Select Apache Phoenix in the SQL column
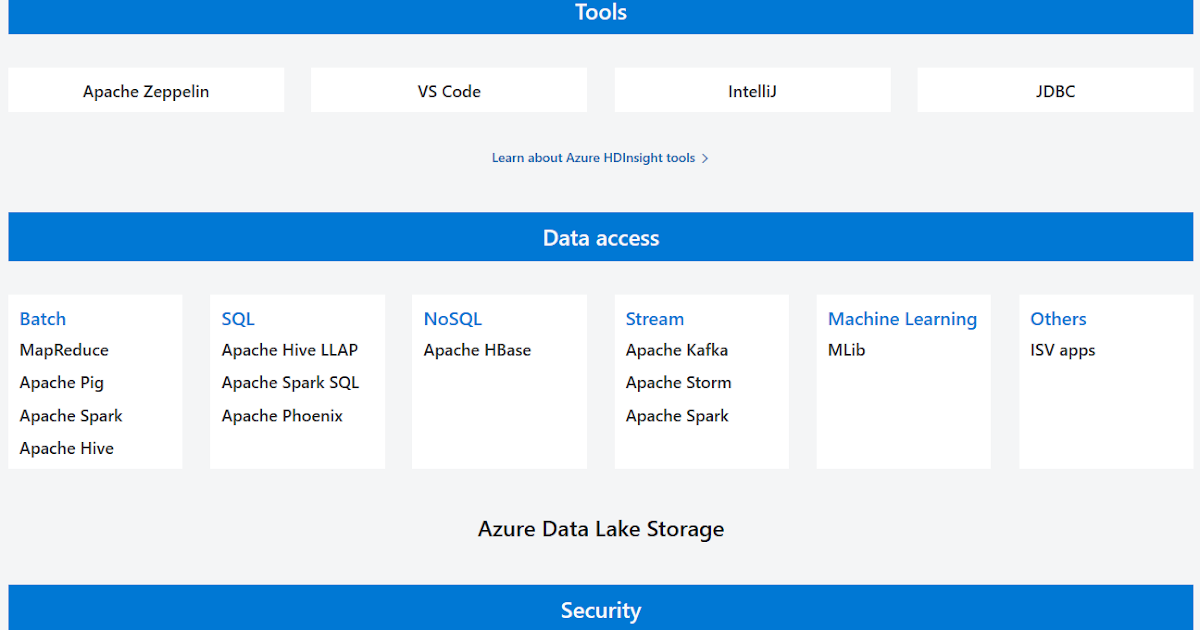The height and width of the screenshot is (630, 1200). [282, 415]
